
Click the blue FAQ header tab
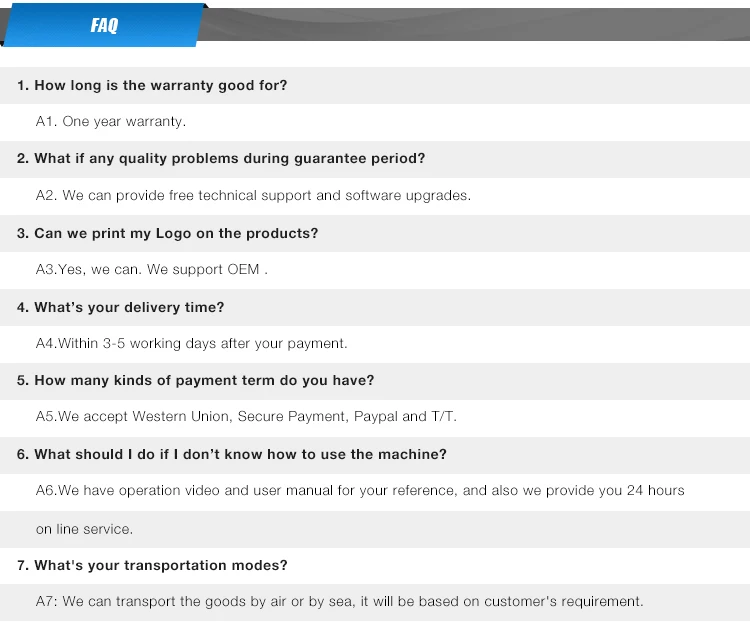coord(104,26)
